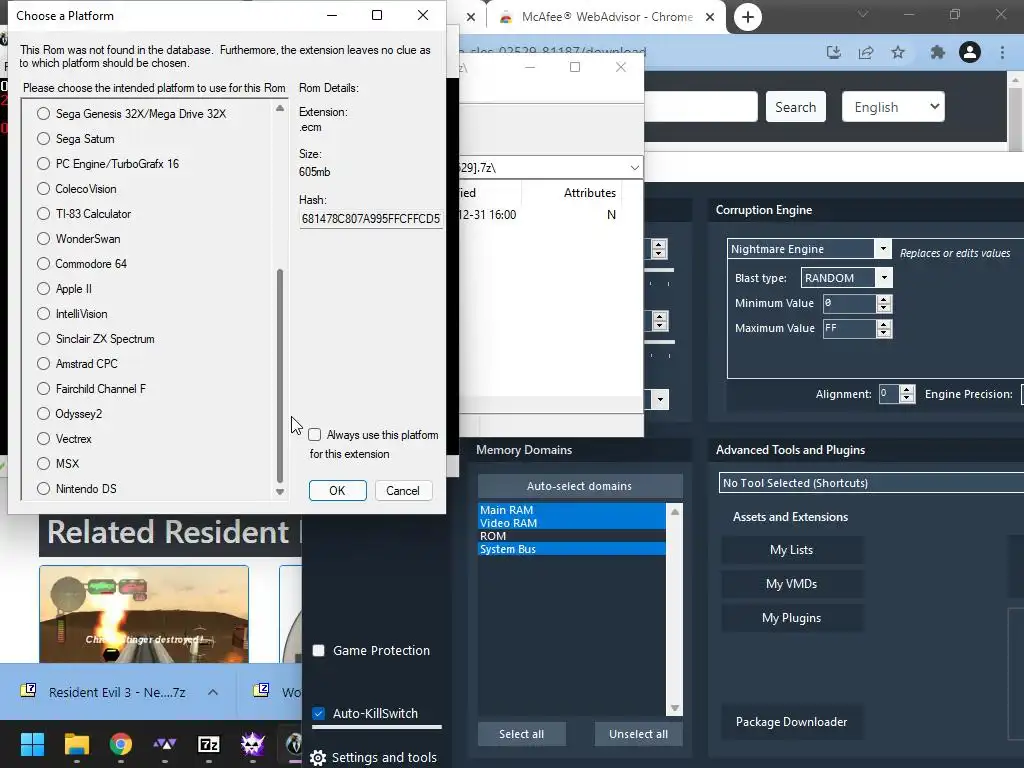The height and width of the screenshot is (768, 1024).
Task: Select the MSX radio button
Action: click(44, 464)
